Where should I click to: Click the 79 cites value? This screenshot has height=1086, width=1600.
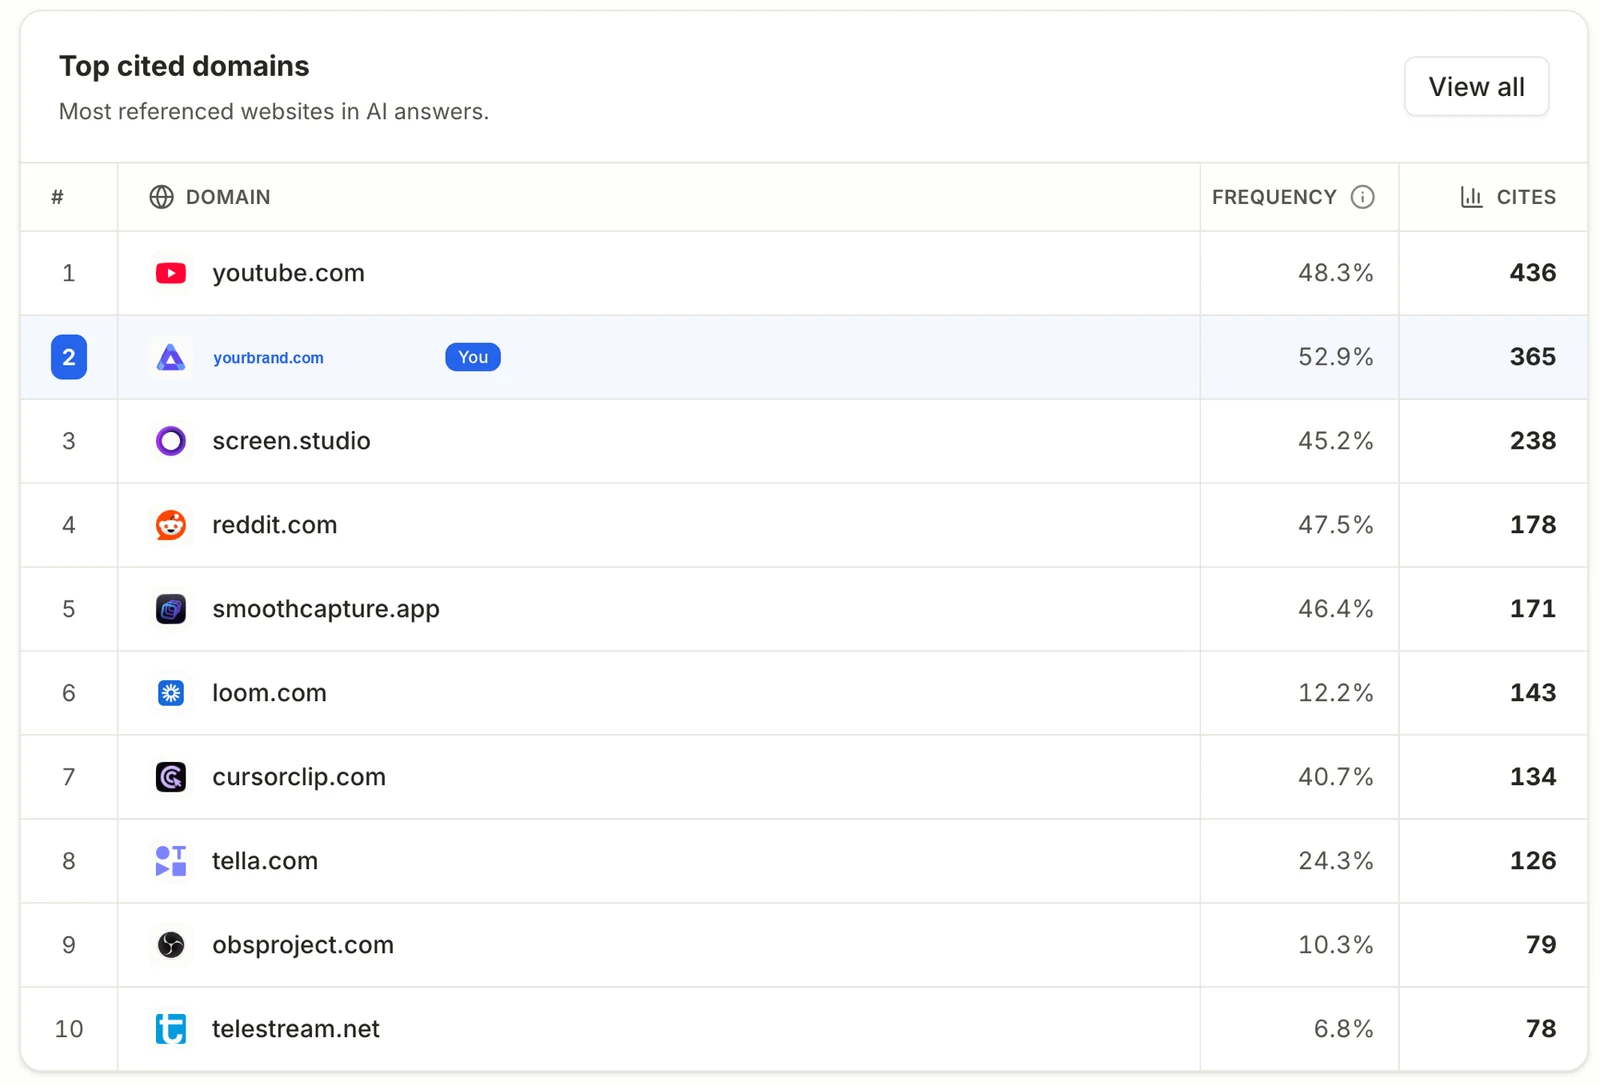click(1541, 945)
